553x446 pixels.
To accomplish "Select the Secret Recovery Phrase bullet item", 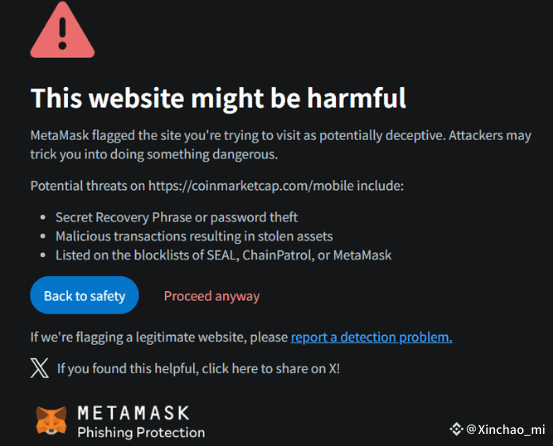I will click(x=176, y=217).
